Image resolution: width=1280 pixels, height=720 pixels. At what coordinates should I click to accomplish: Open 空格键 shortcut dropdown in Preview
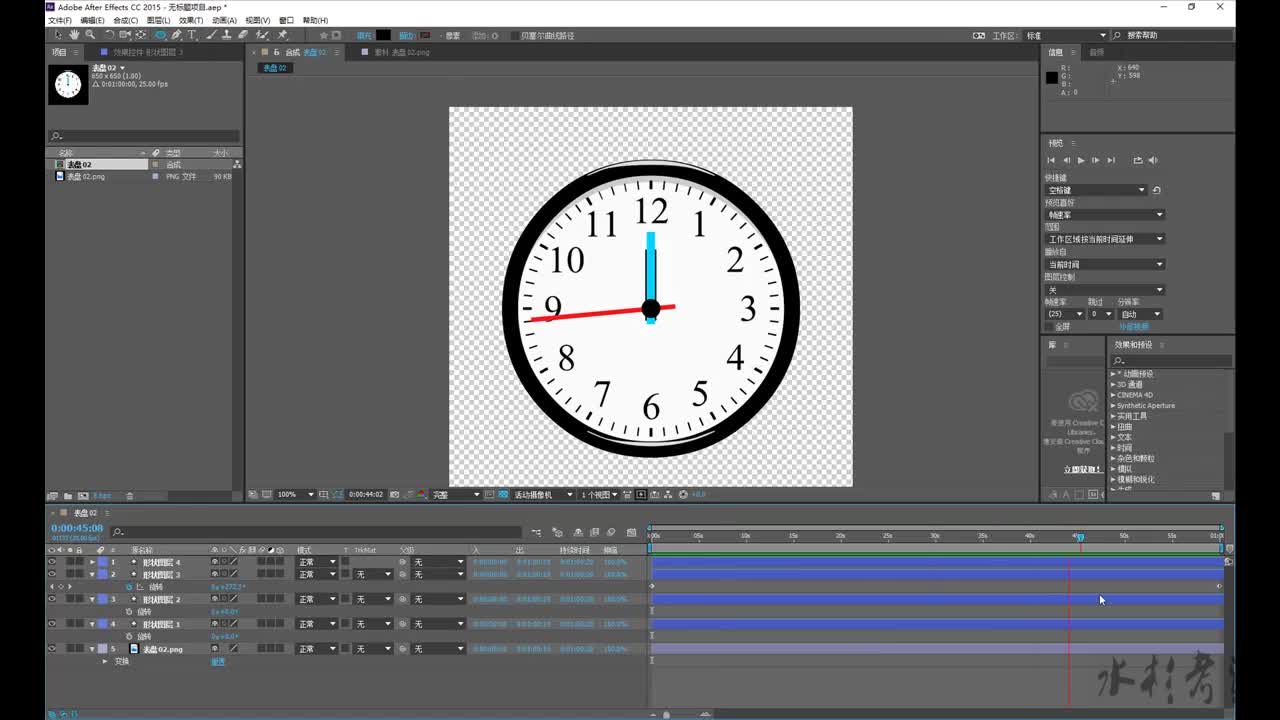[x=1096, y=190]
